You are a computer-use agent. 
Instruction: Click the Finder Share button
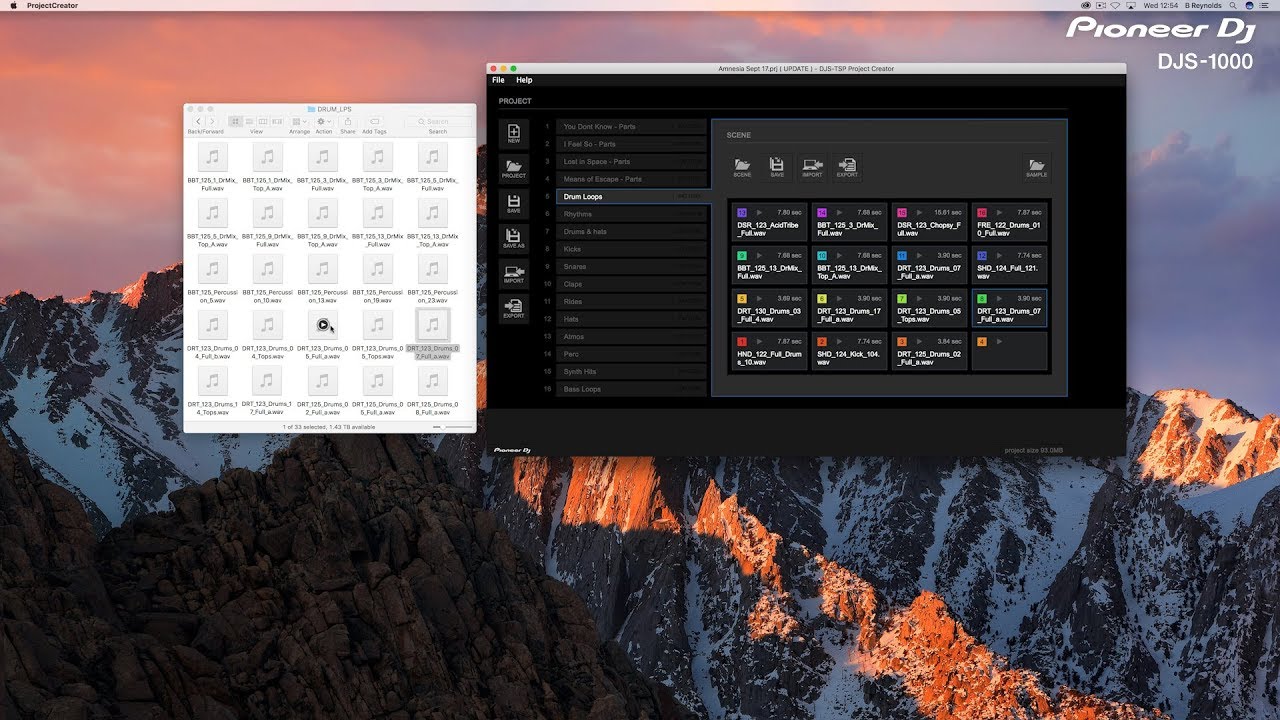pyautogui.click(x=348, y=121)
